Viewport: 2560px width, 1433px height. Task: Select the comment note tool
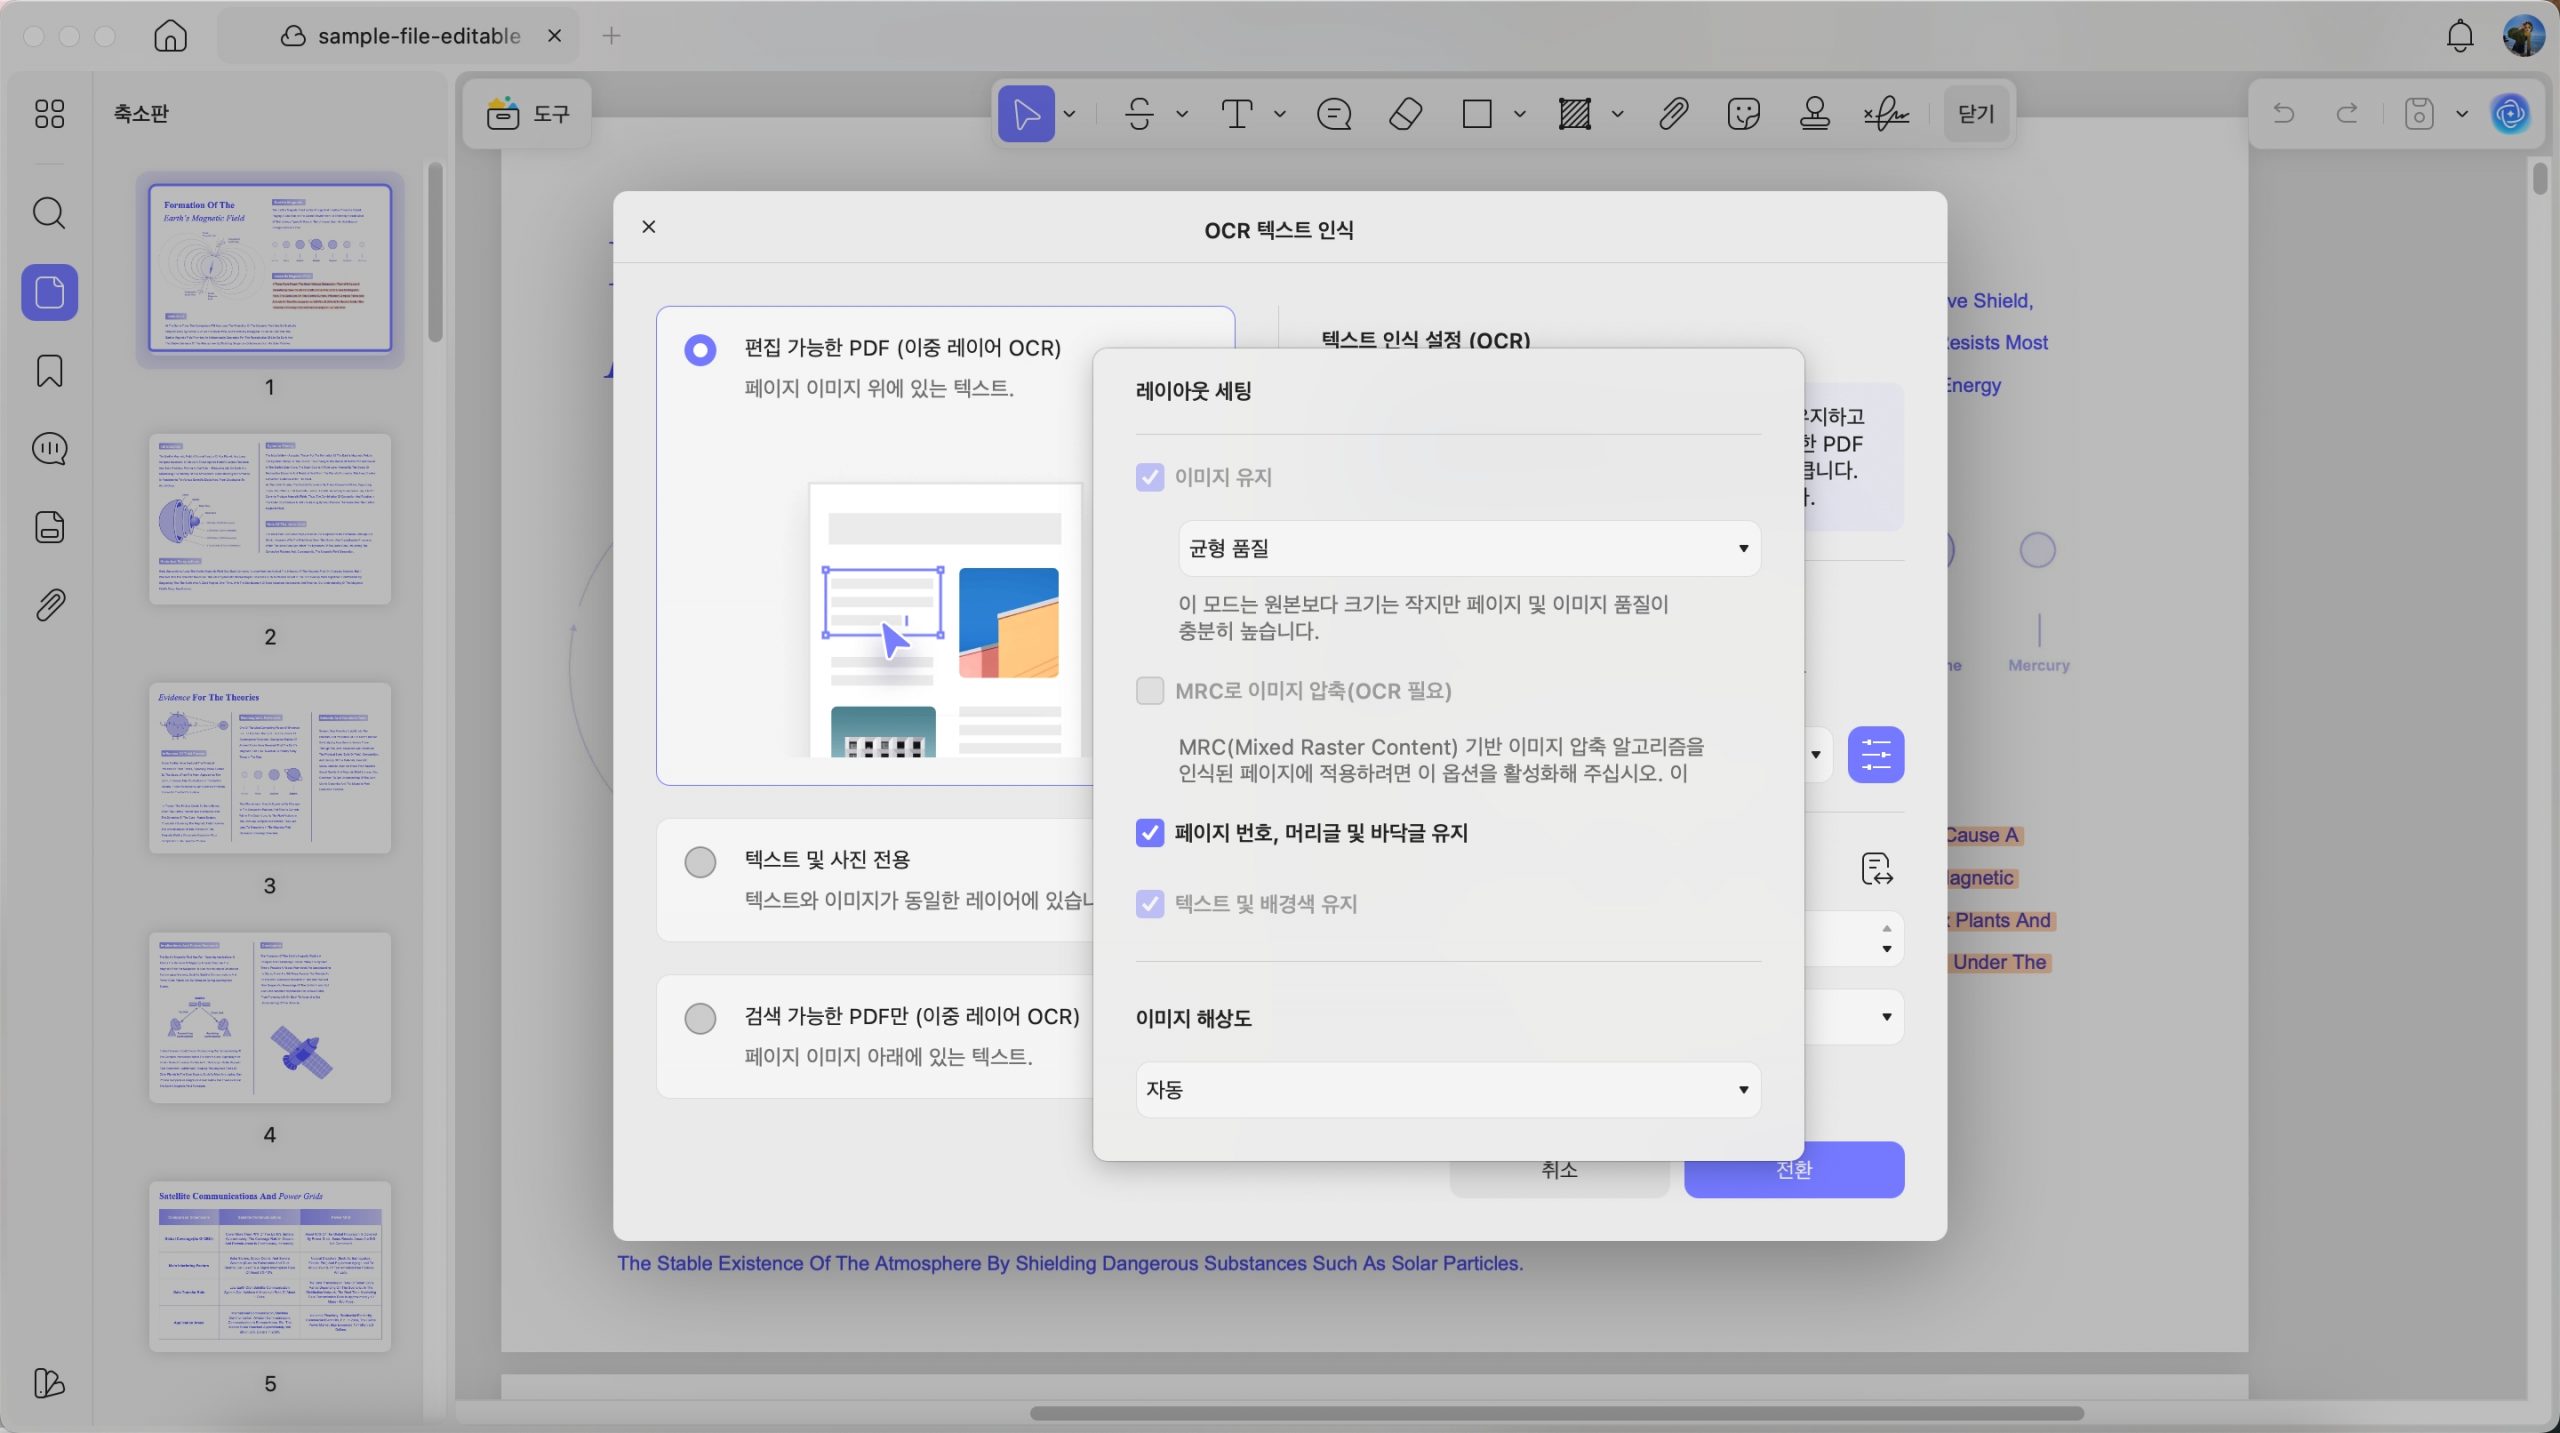1334,114
